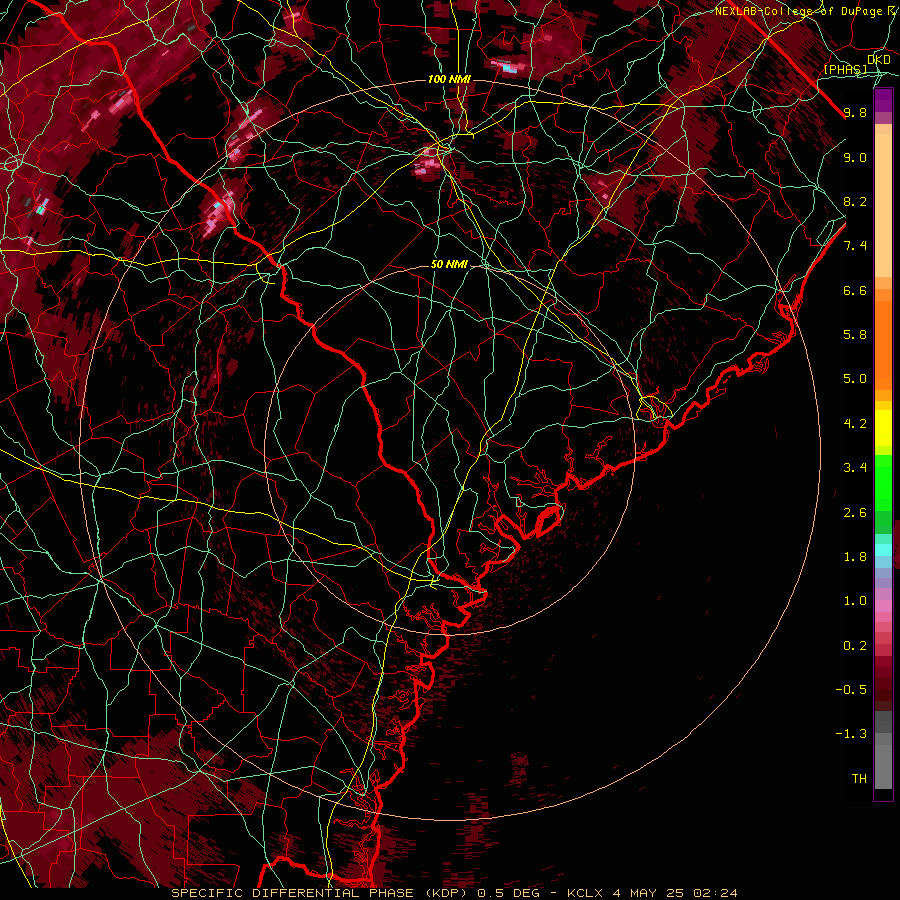Click the SPECIFIC DIFFERENTIAL PHASE (KDP) caption
The width and height of the screenshot is (900, 900).
tap(317, 893)
